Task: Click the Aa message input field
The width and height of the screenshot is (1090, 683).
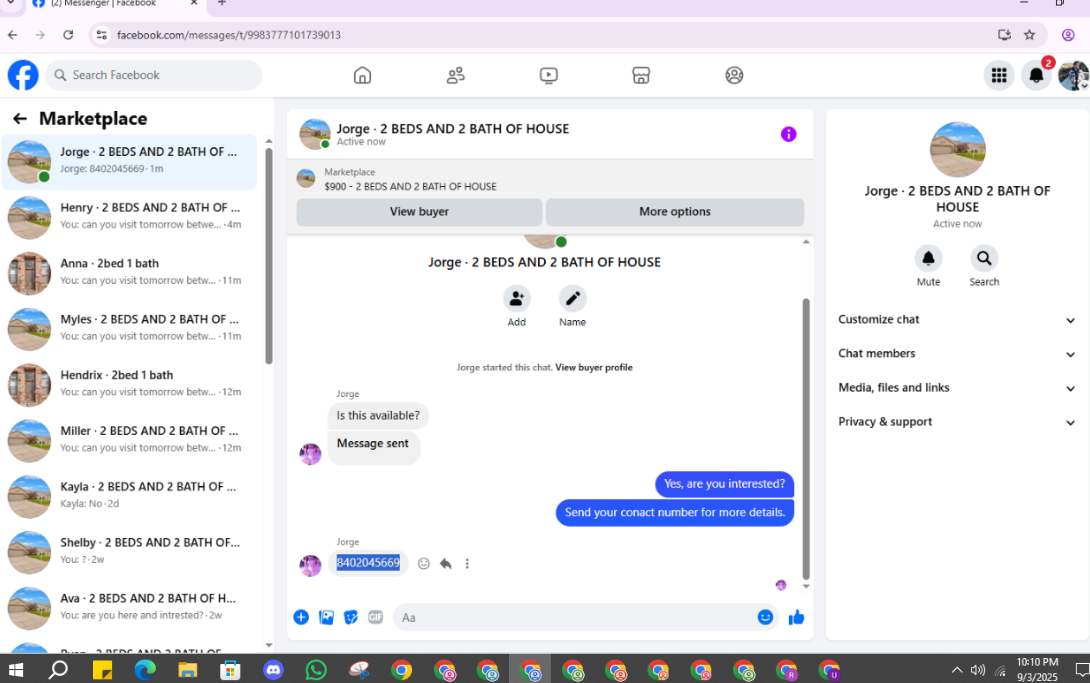Action: [x=577, y=617]
